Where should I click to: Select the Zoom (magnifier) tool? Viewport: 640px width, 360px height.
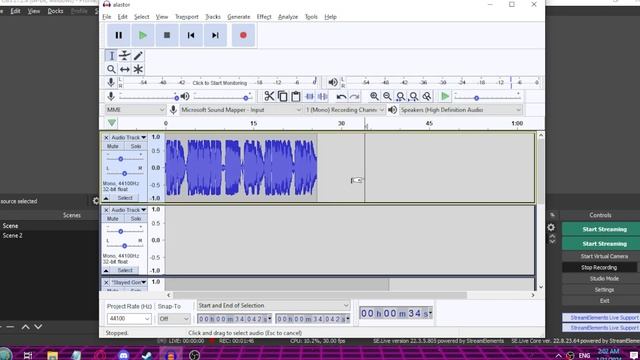(x=111, y=69)
